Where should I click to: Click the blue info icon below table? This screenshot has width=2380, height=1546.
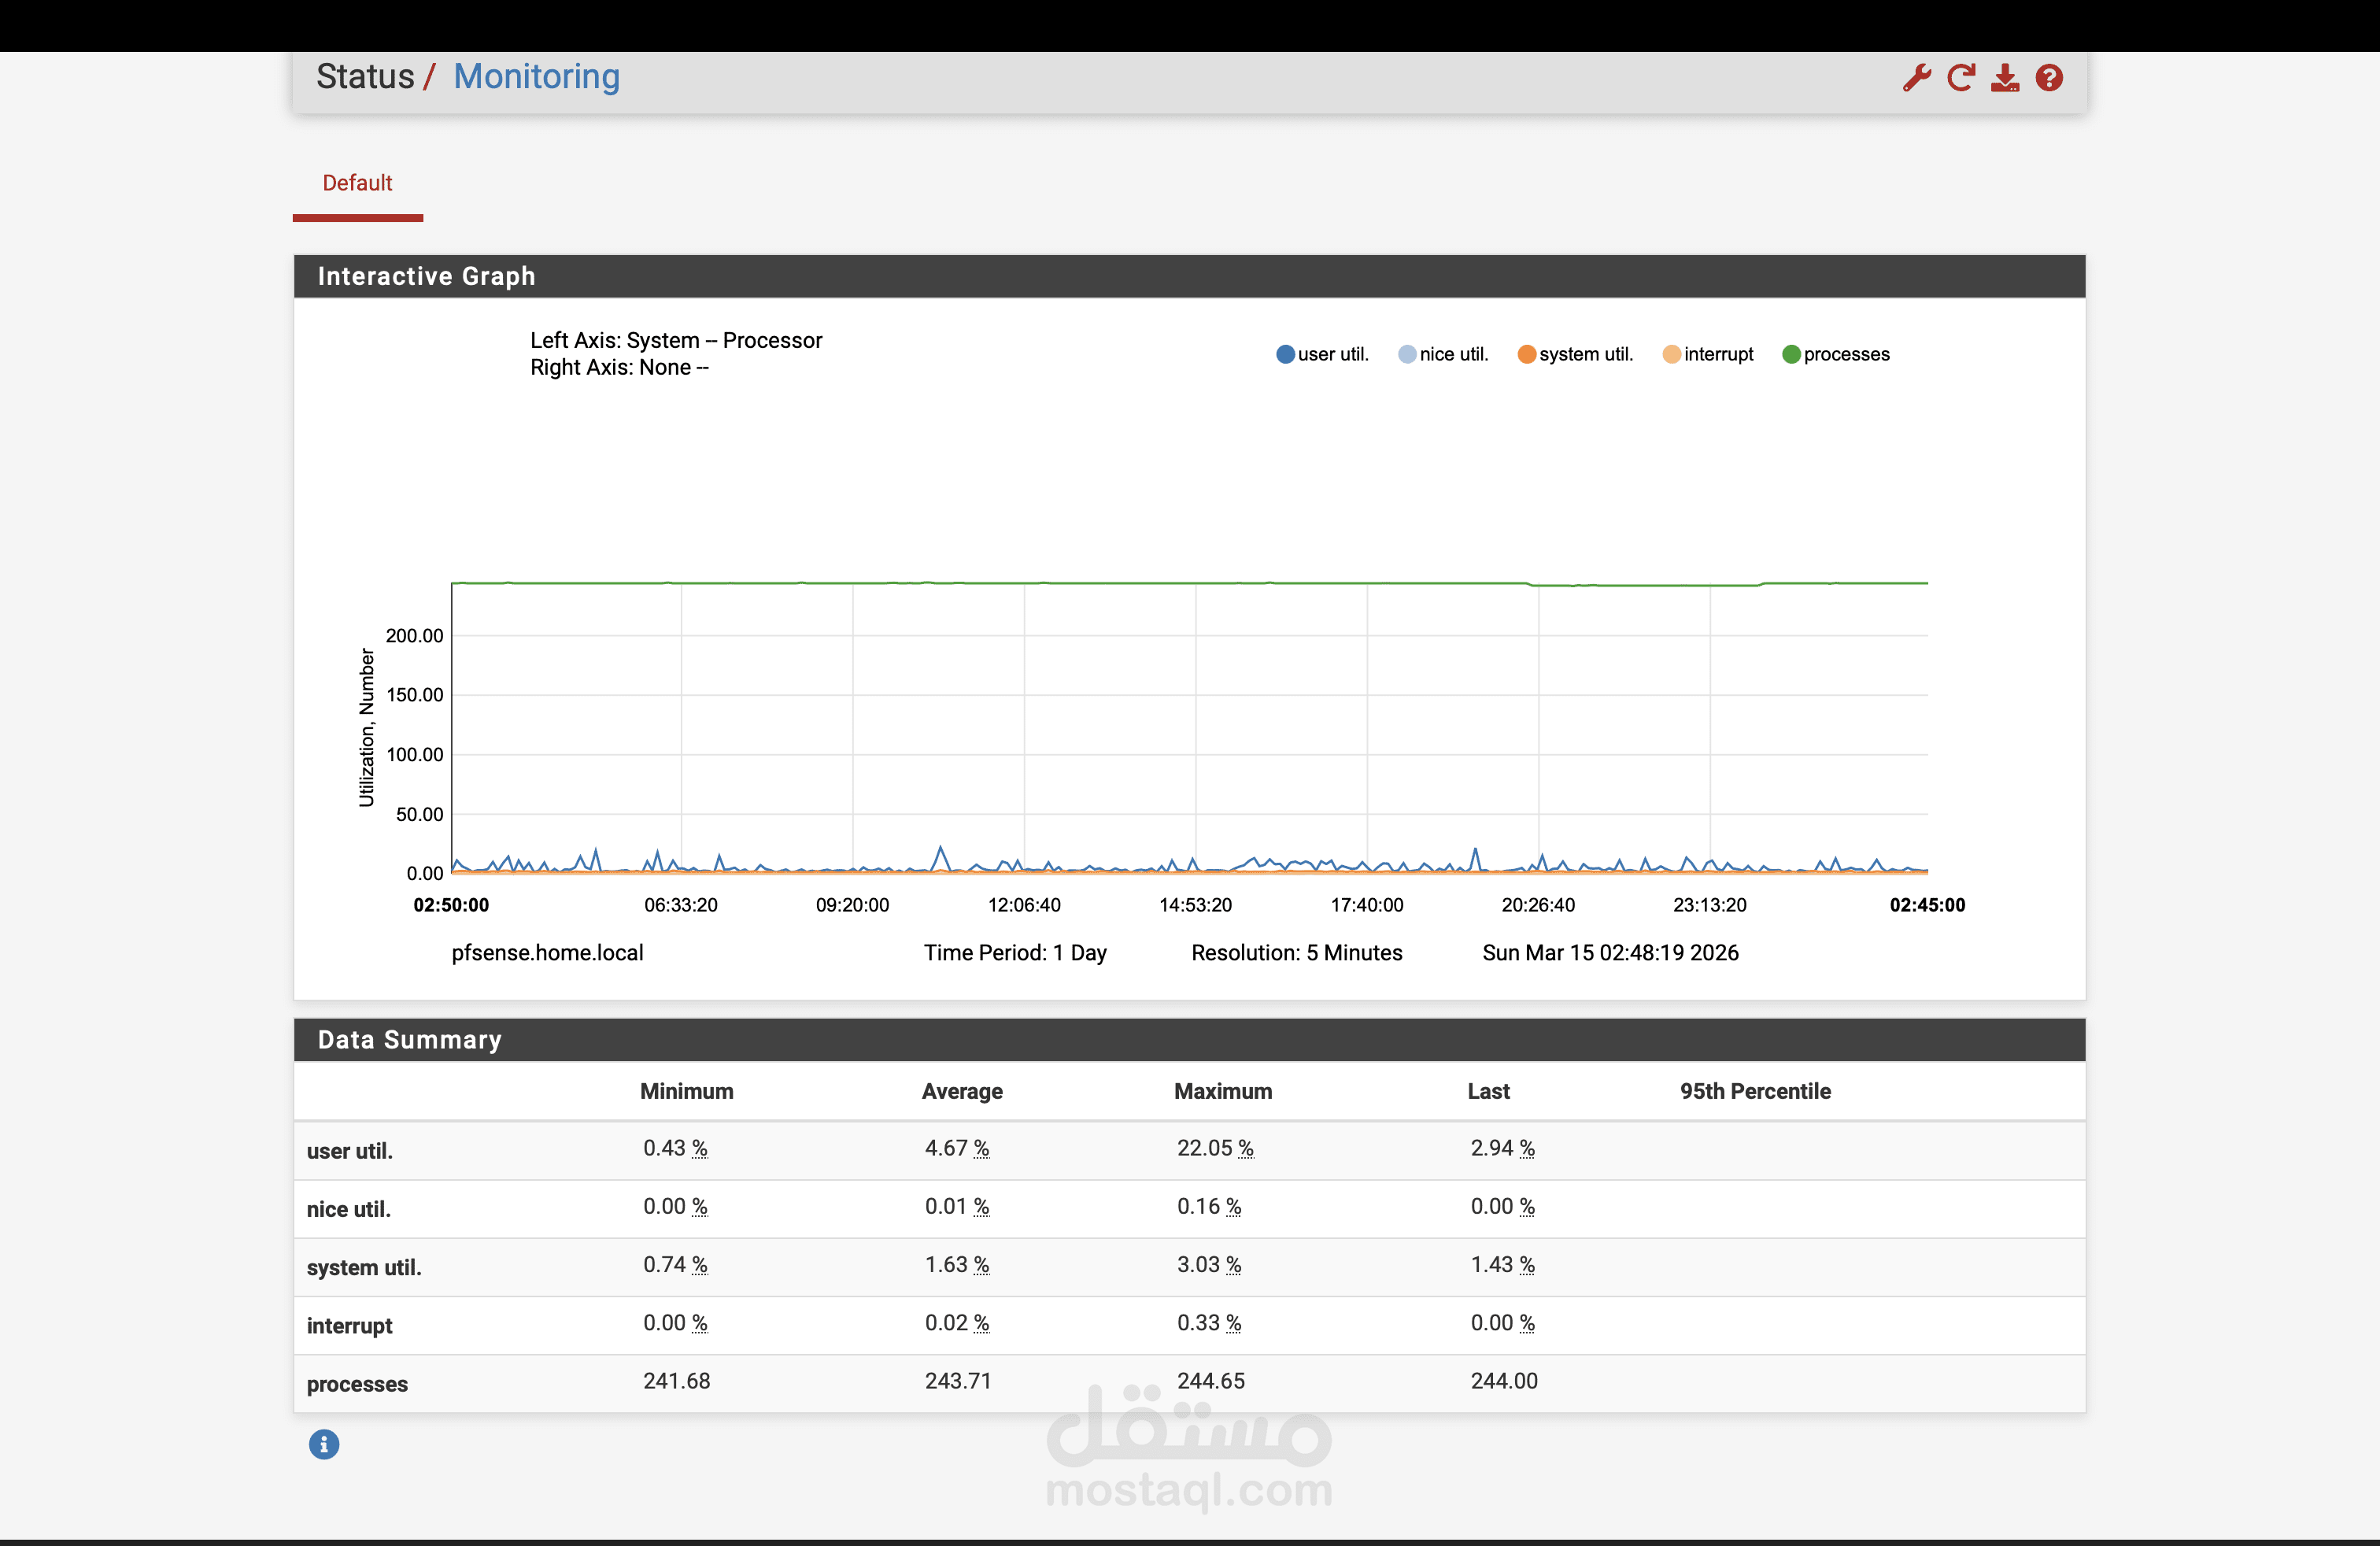click(x=323, y=1444)
